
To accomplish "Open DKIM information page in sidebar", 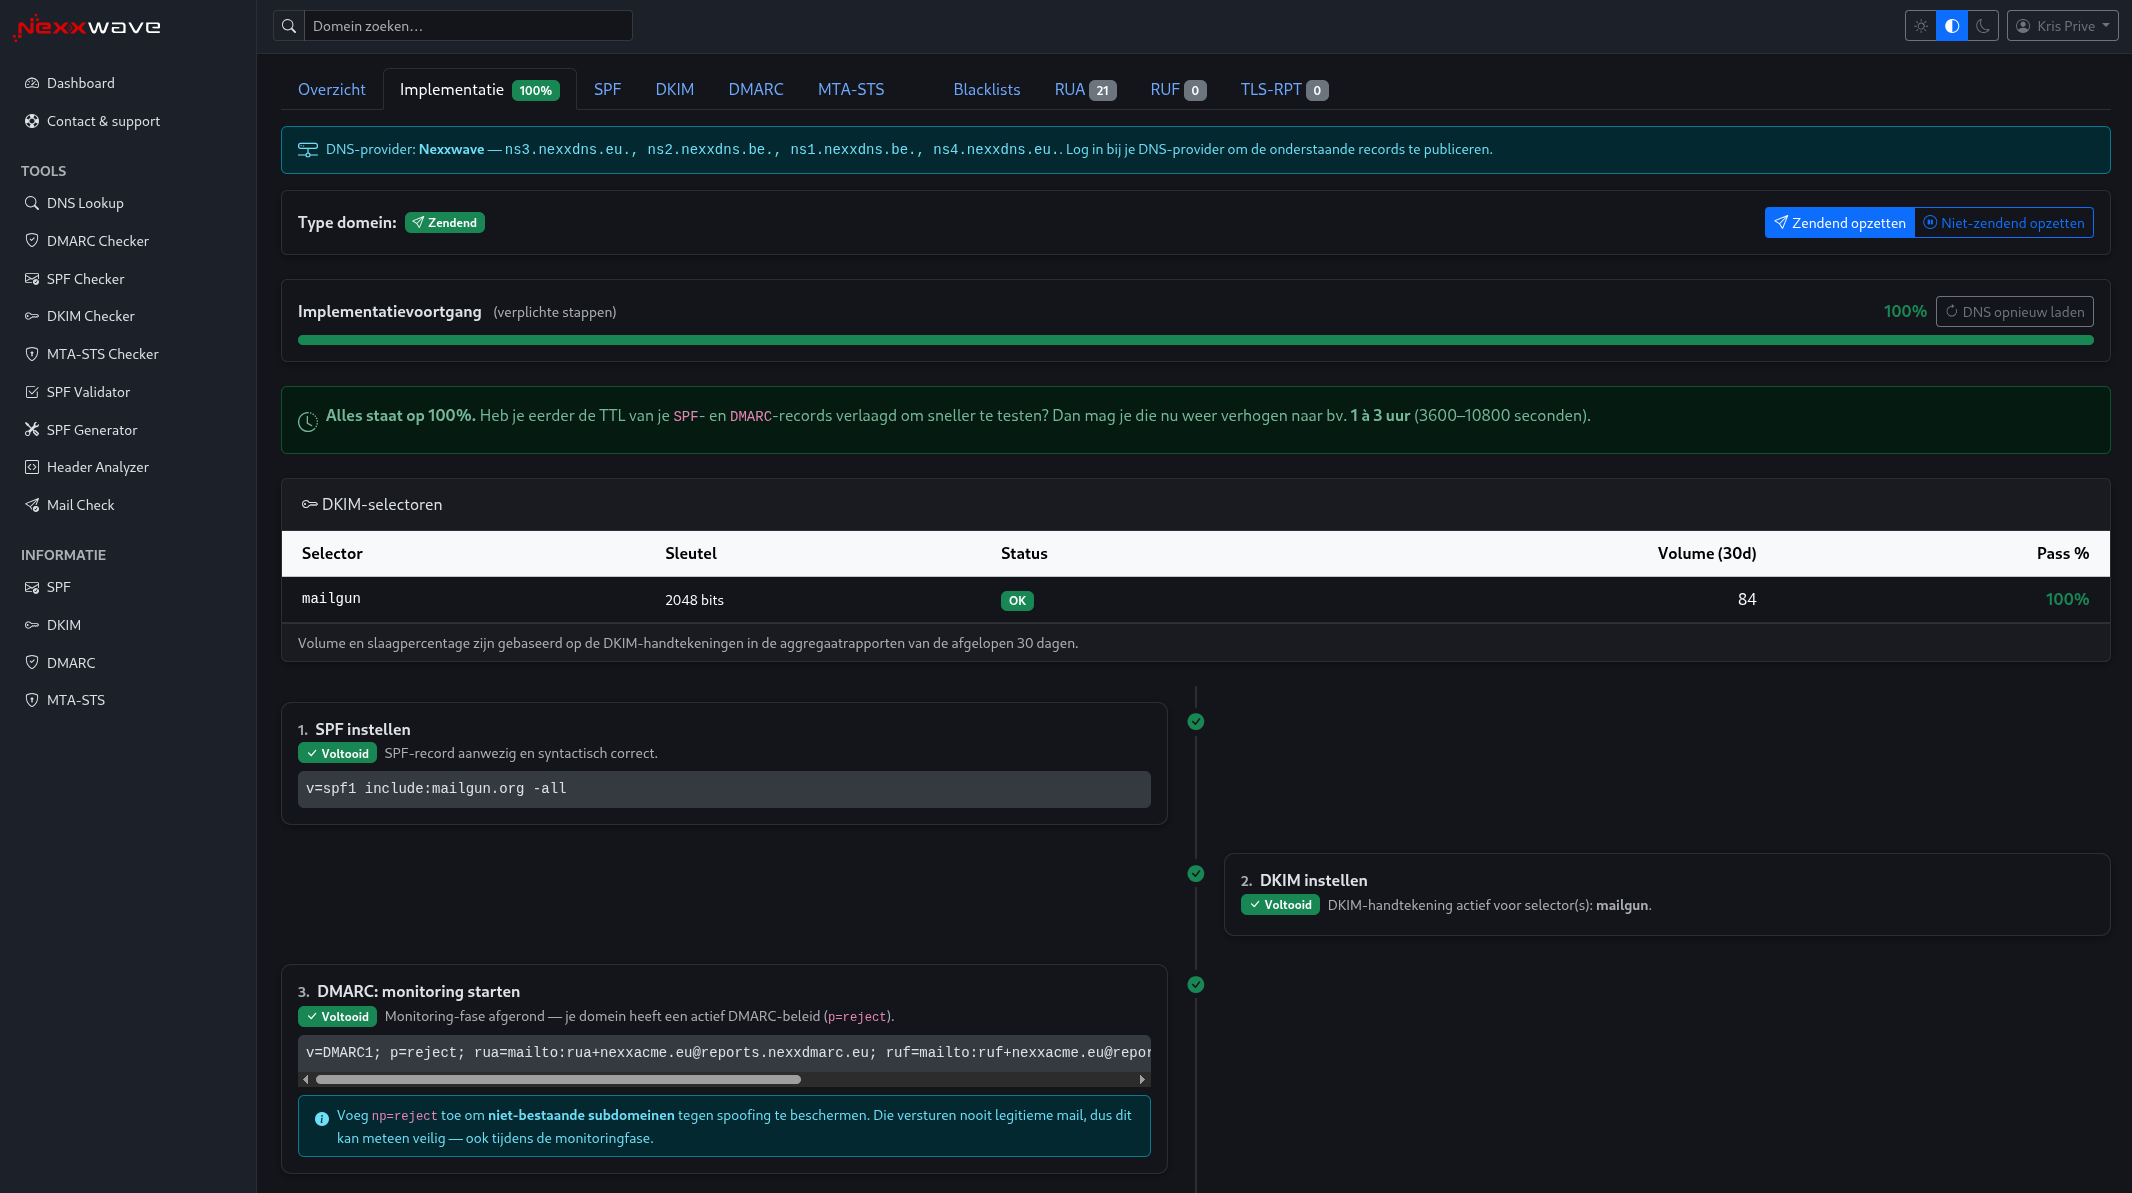I will [63, 625].
